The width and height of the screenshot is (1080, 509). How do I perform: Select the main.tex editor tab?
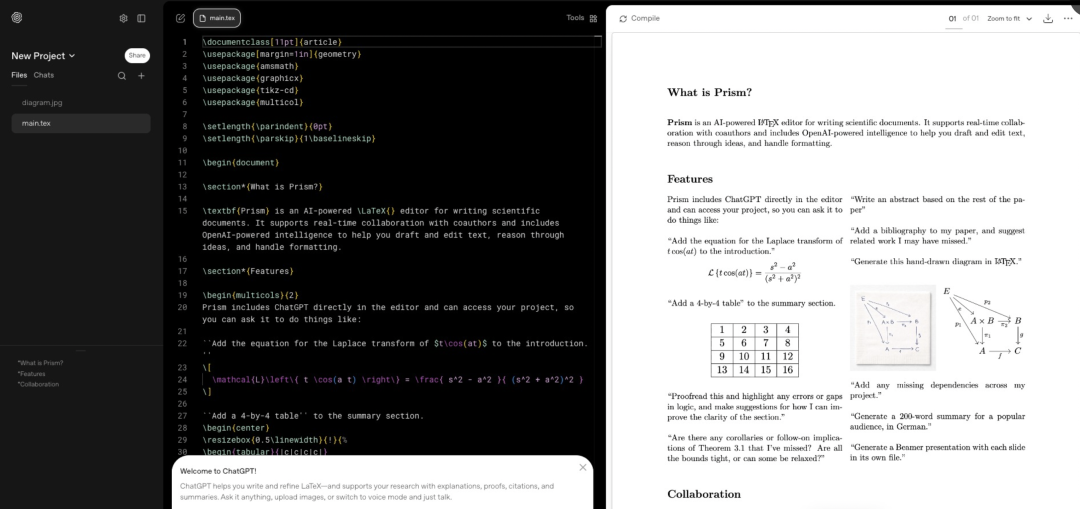pos(217,18)
